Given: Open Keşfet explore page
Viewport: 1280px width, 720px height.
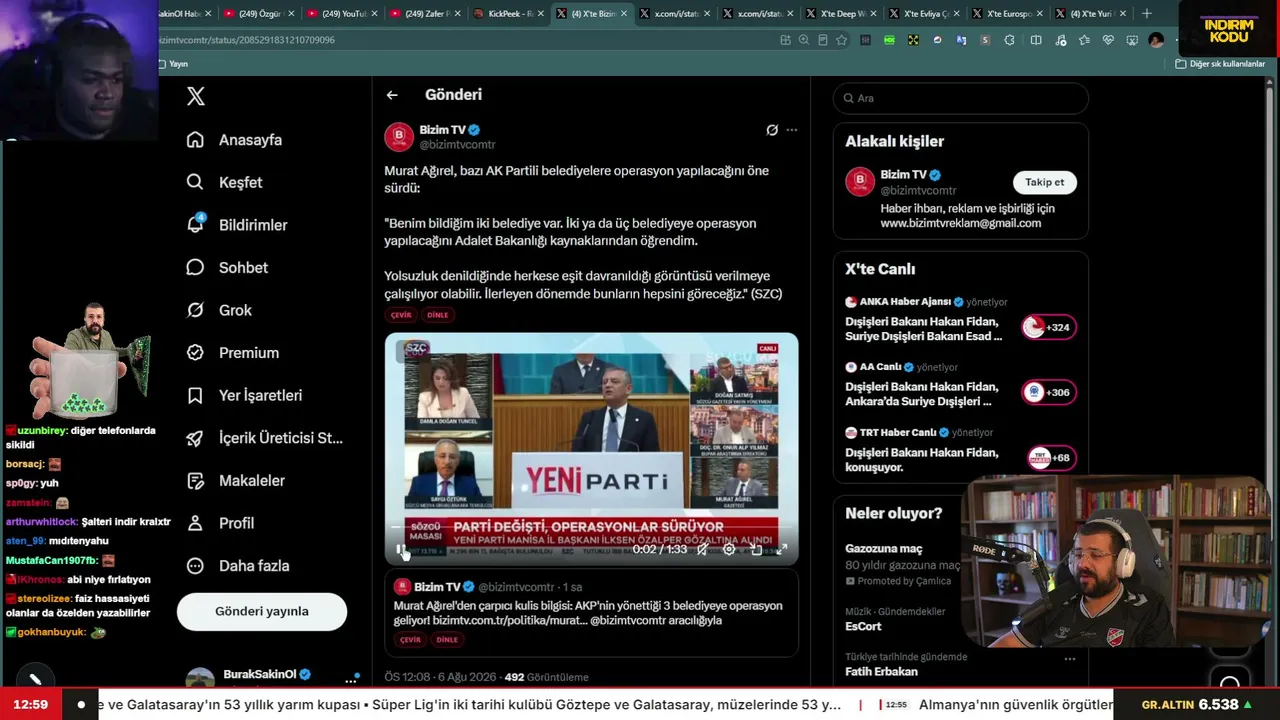Looking at the screenshot, I should (225, 182).
